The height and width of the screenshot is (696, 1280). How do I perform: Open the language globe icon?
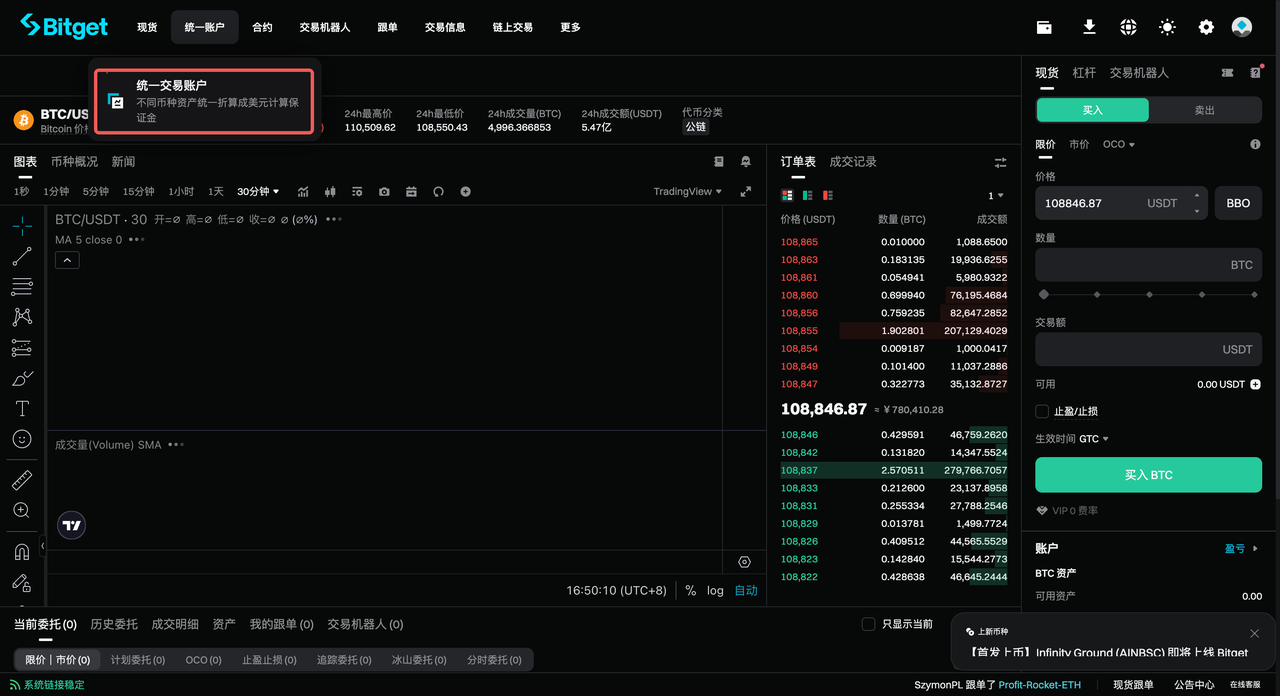coord(1128,27)
